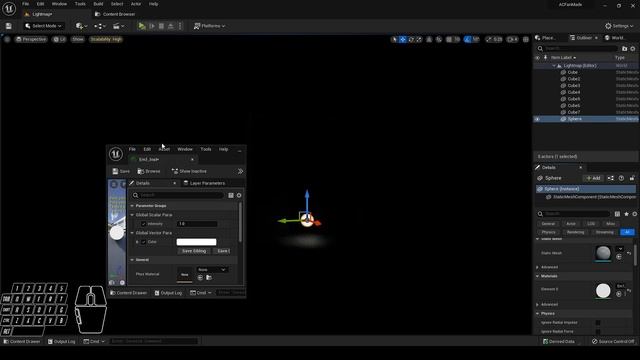Image resolution: width=640 pixels, height=360 pixels.
Task: Select Cube7 in the Outliner
Action: point(573,112)
